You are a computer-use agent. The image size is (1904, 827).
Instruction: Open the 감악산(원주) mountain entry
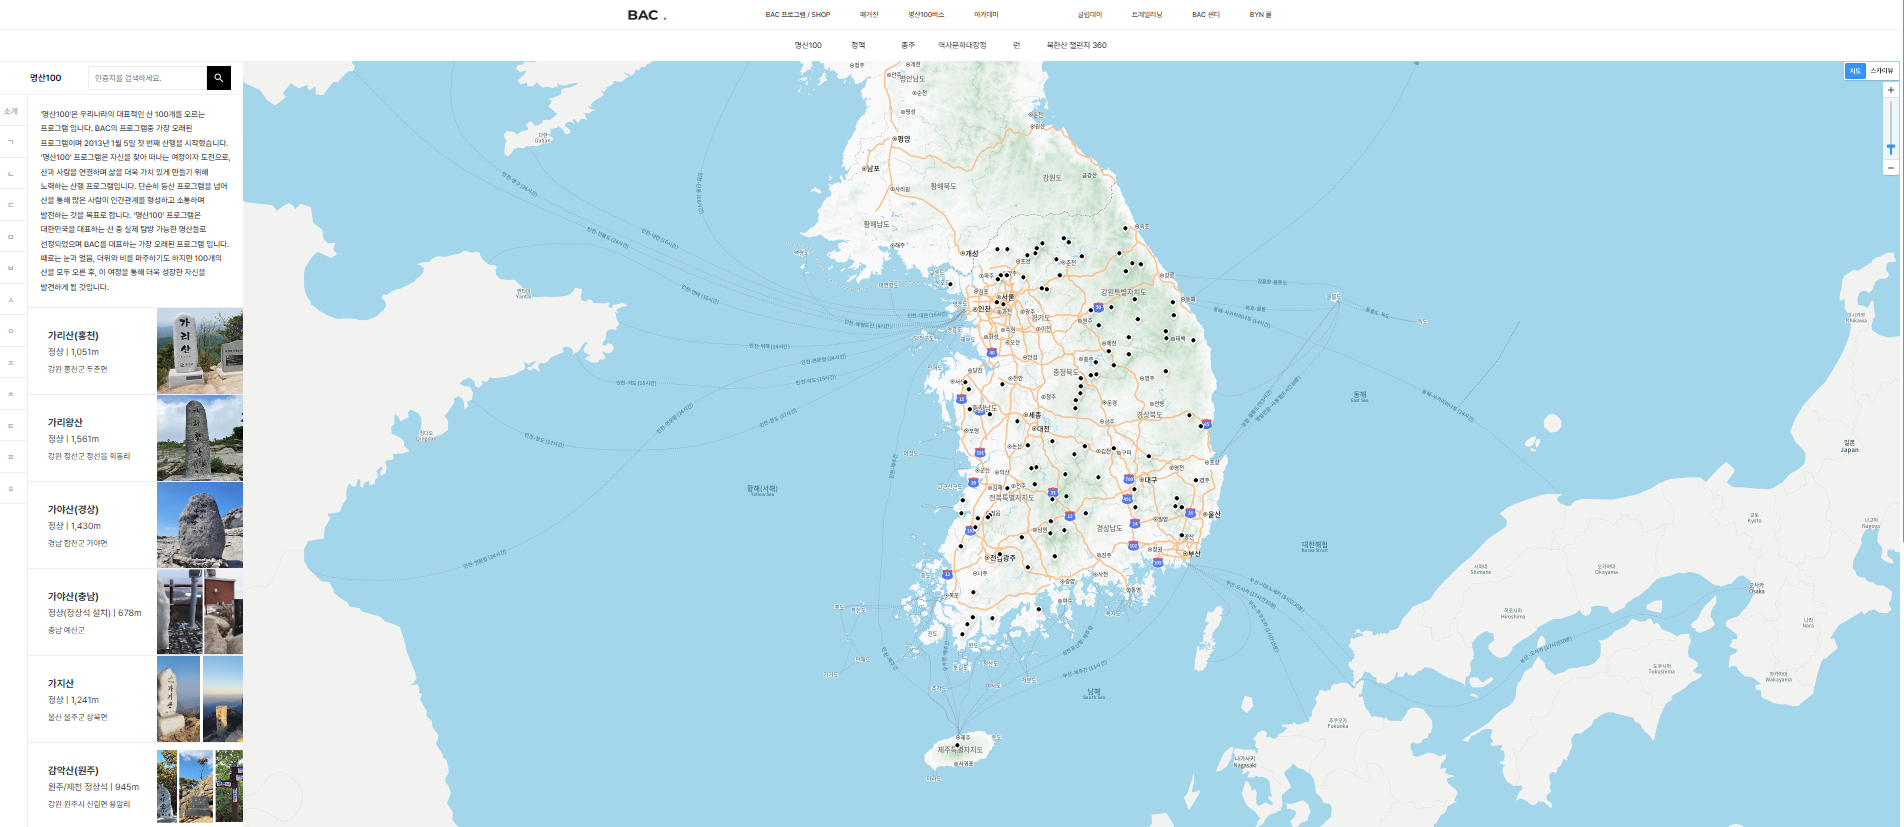(x=135, y=786)
